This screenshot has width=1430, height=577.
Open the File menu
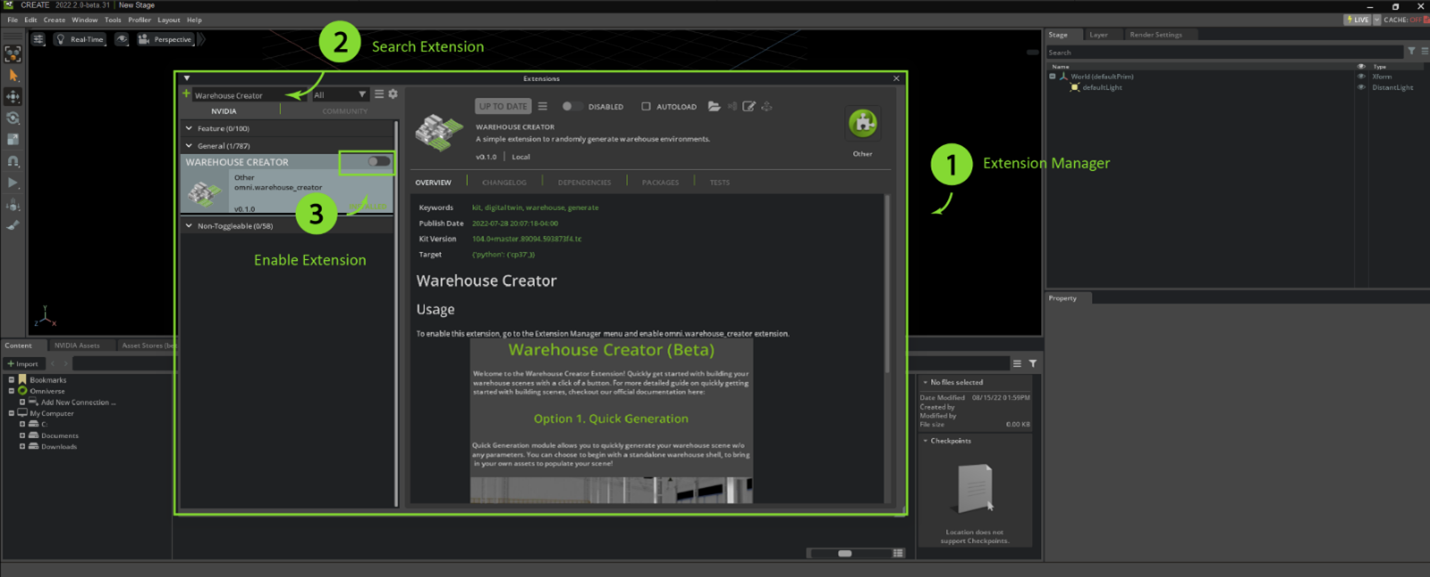13,20
